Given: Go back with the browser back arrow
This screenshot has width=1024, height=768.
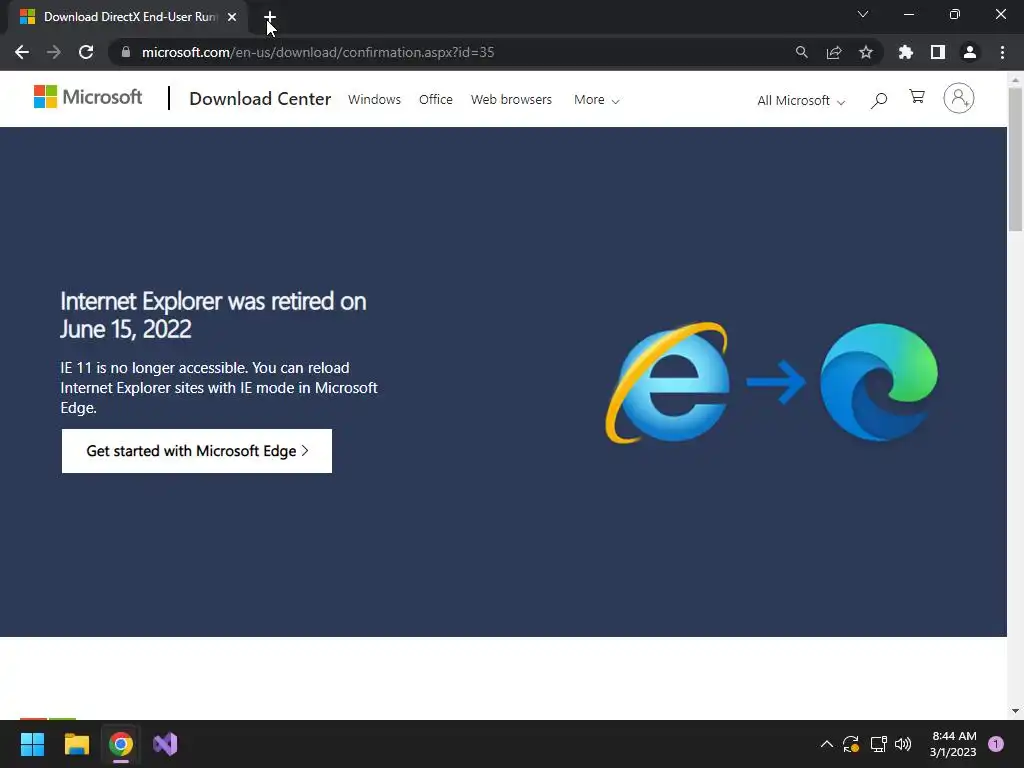Looking at the screenshot, I should click(22, 52).
